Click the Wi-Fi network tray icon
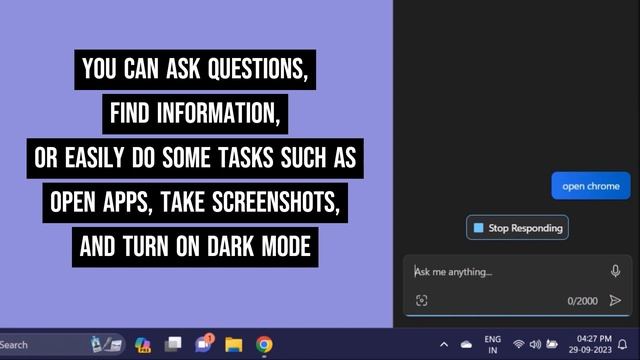This screenshot has width=640, height=360. 518,344
